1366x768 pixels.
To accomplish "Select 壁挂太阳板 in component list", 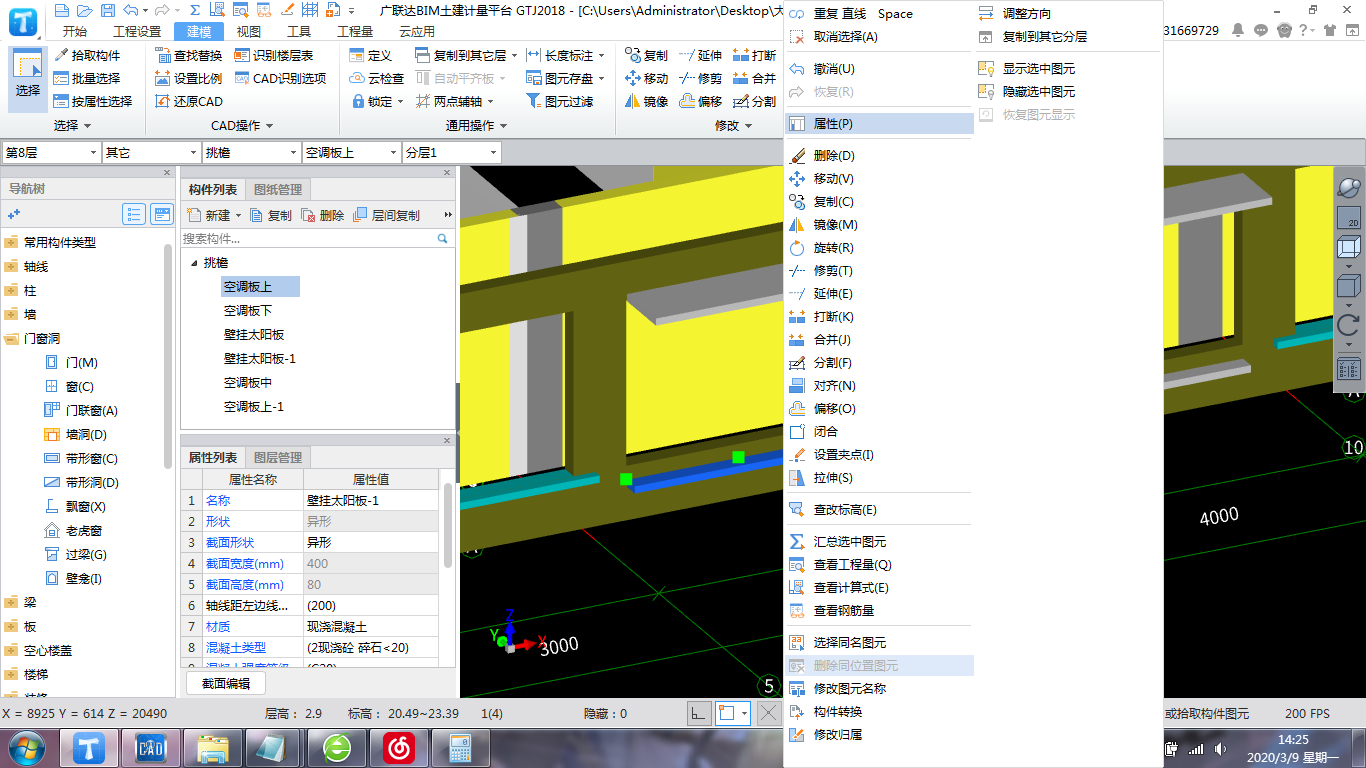I will click(x=254, y=335).
